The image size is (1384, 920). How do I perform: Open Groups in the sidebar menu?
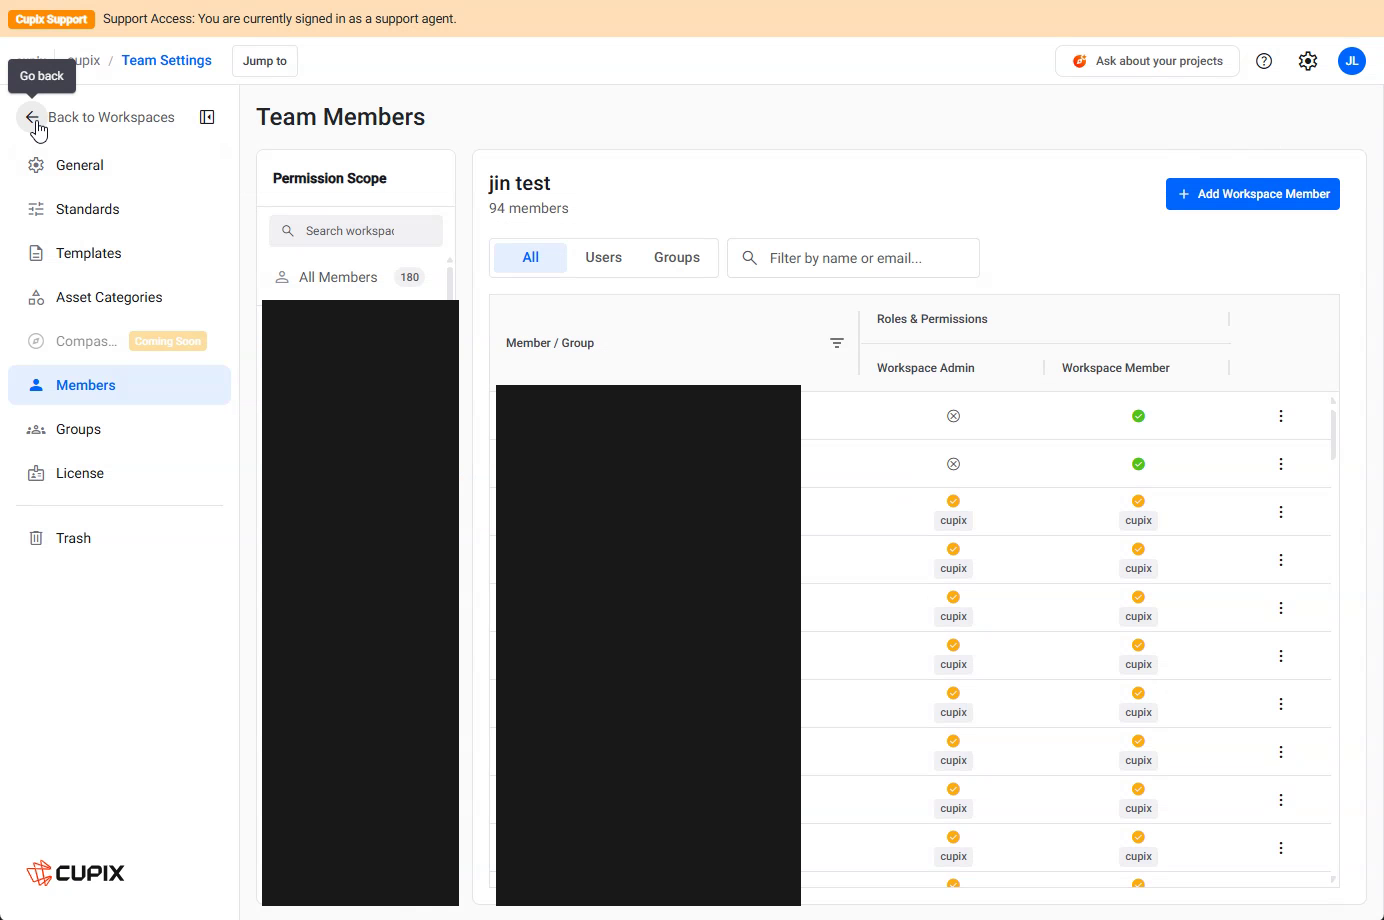[120, 429]
